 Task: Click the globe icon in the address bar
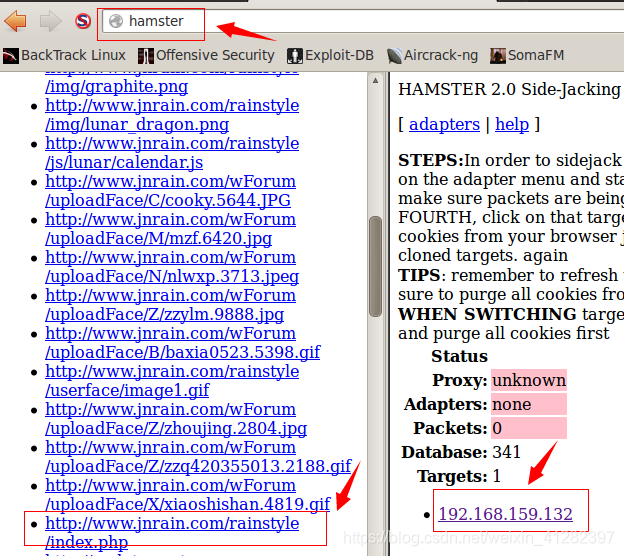(x=116, y=21)
